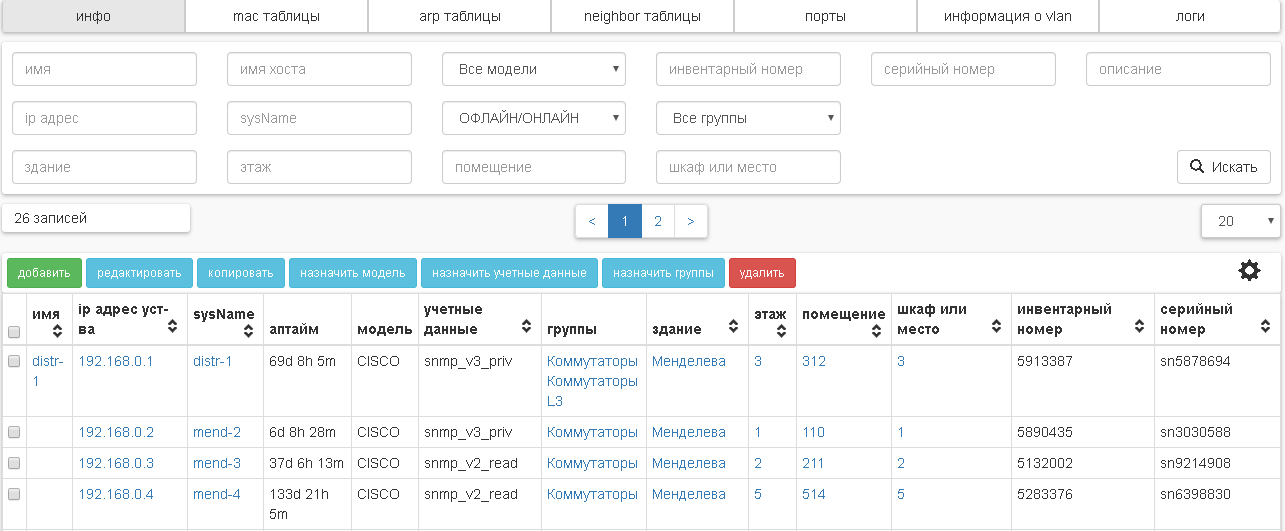Open the порты tab
The height and width of the screenshot is (531, 1285).
825,17
